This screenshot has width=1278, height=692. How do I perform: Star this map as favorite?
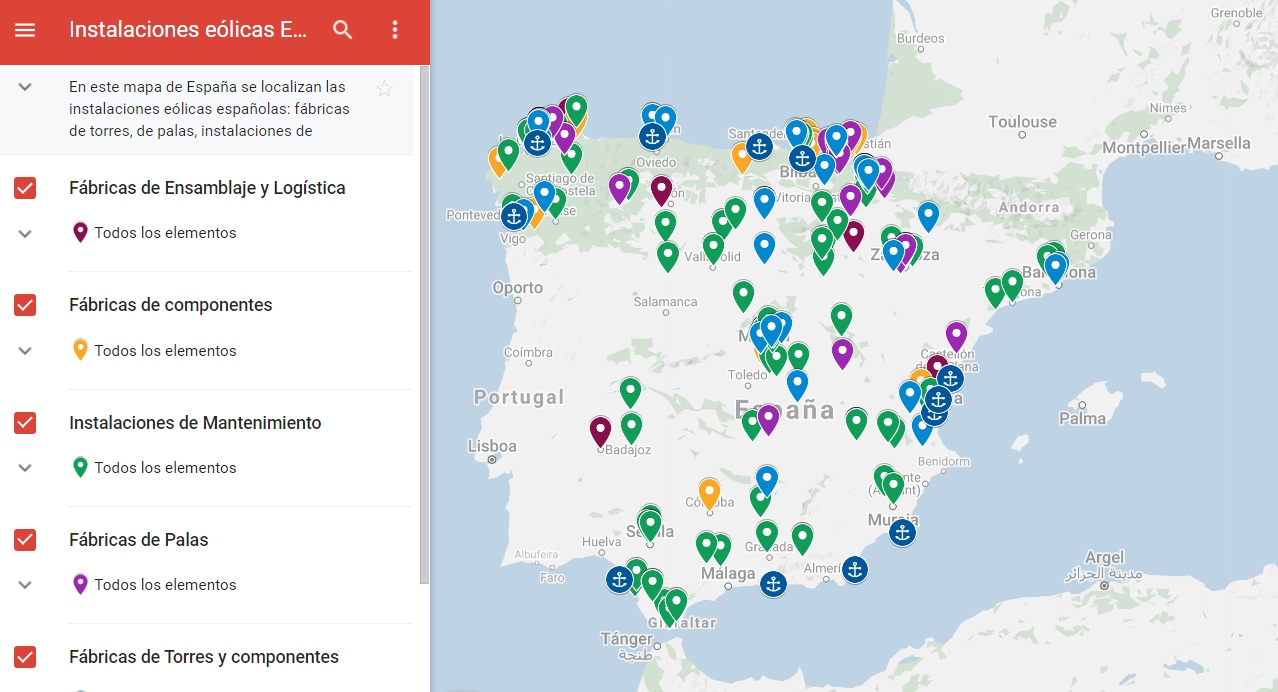tap(384, 89)
